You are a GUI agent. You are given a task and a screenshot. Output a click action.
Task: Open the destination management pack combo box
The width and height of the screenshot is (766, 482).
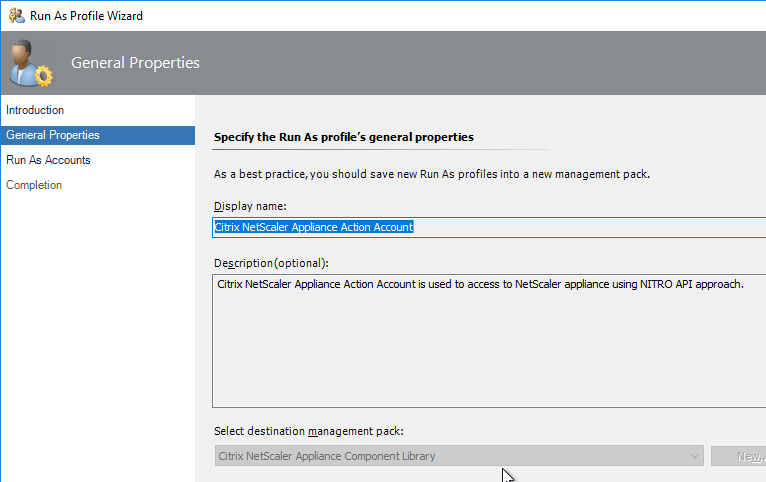pyautogui.click(x=459, y=456)
